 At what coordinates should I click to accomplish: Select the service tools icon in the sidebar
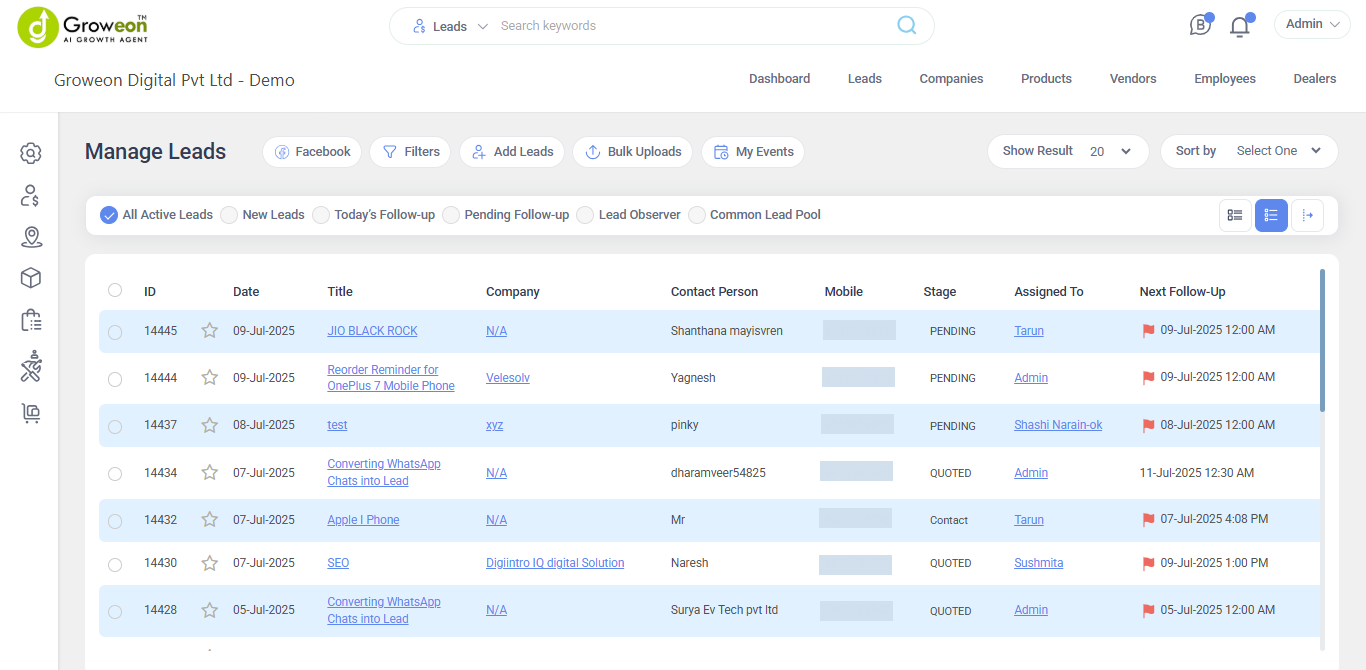click(x=30, y=365)
